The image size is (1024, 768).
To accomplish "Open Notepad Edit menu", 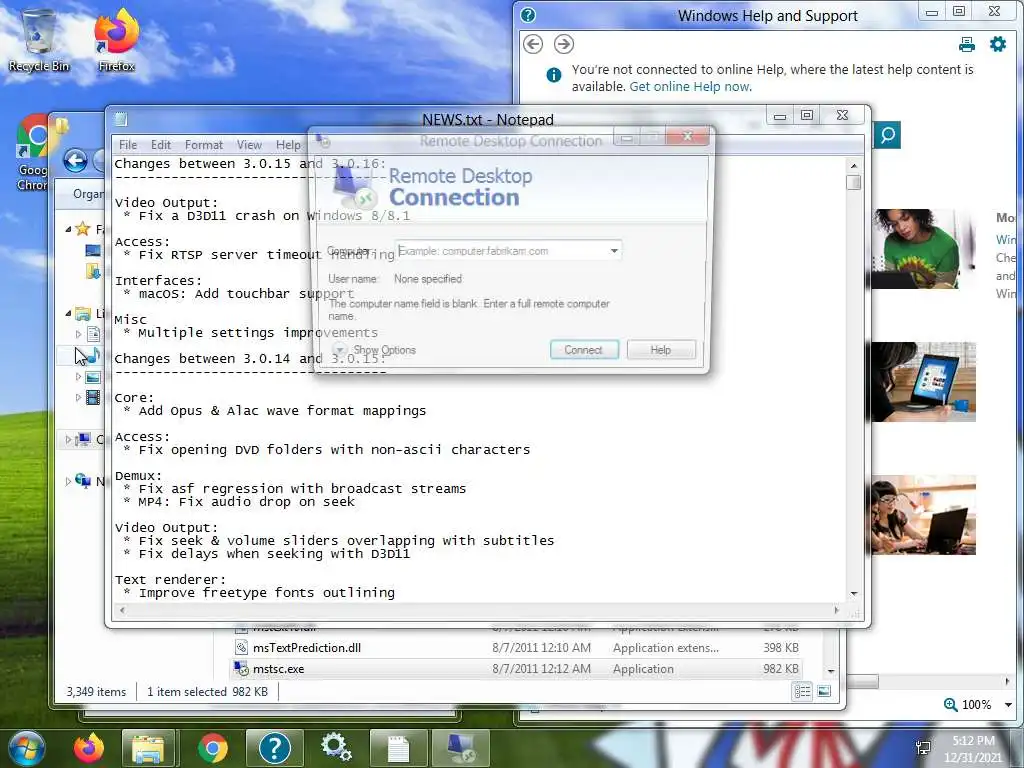I will coord(161,145).
